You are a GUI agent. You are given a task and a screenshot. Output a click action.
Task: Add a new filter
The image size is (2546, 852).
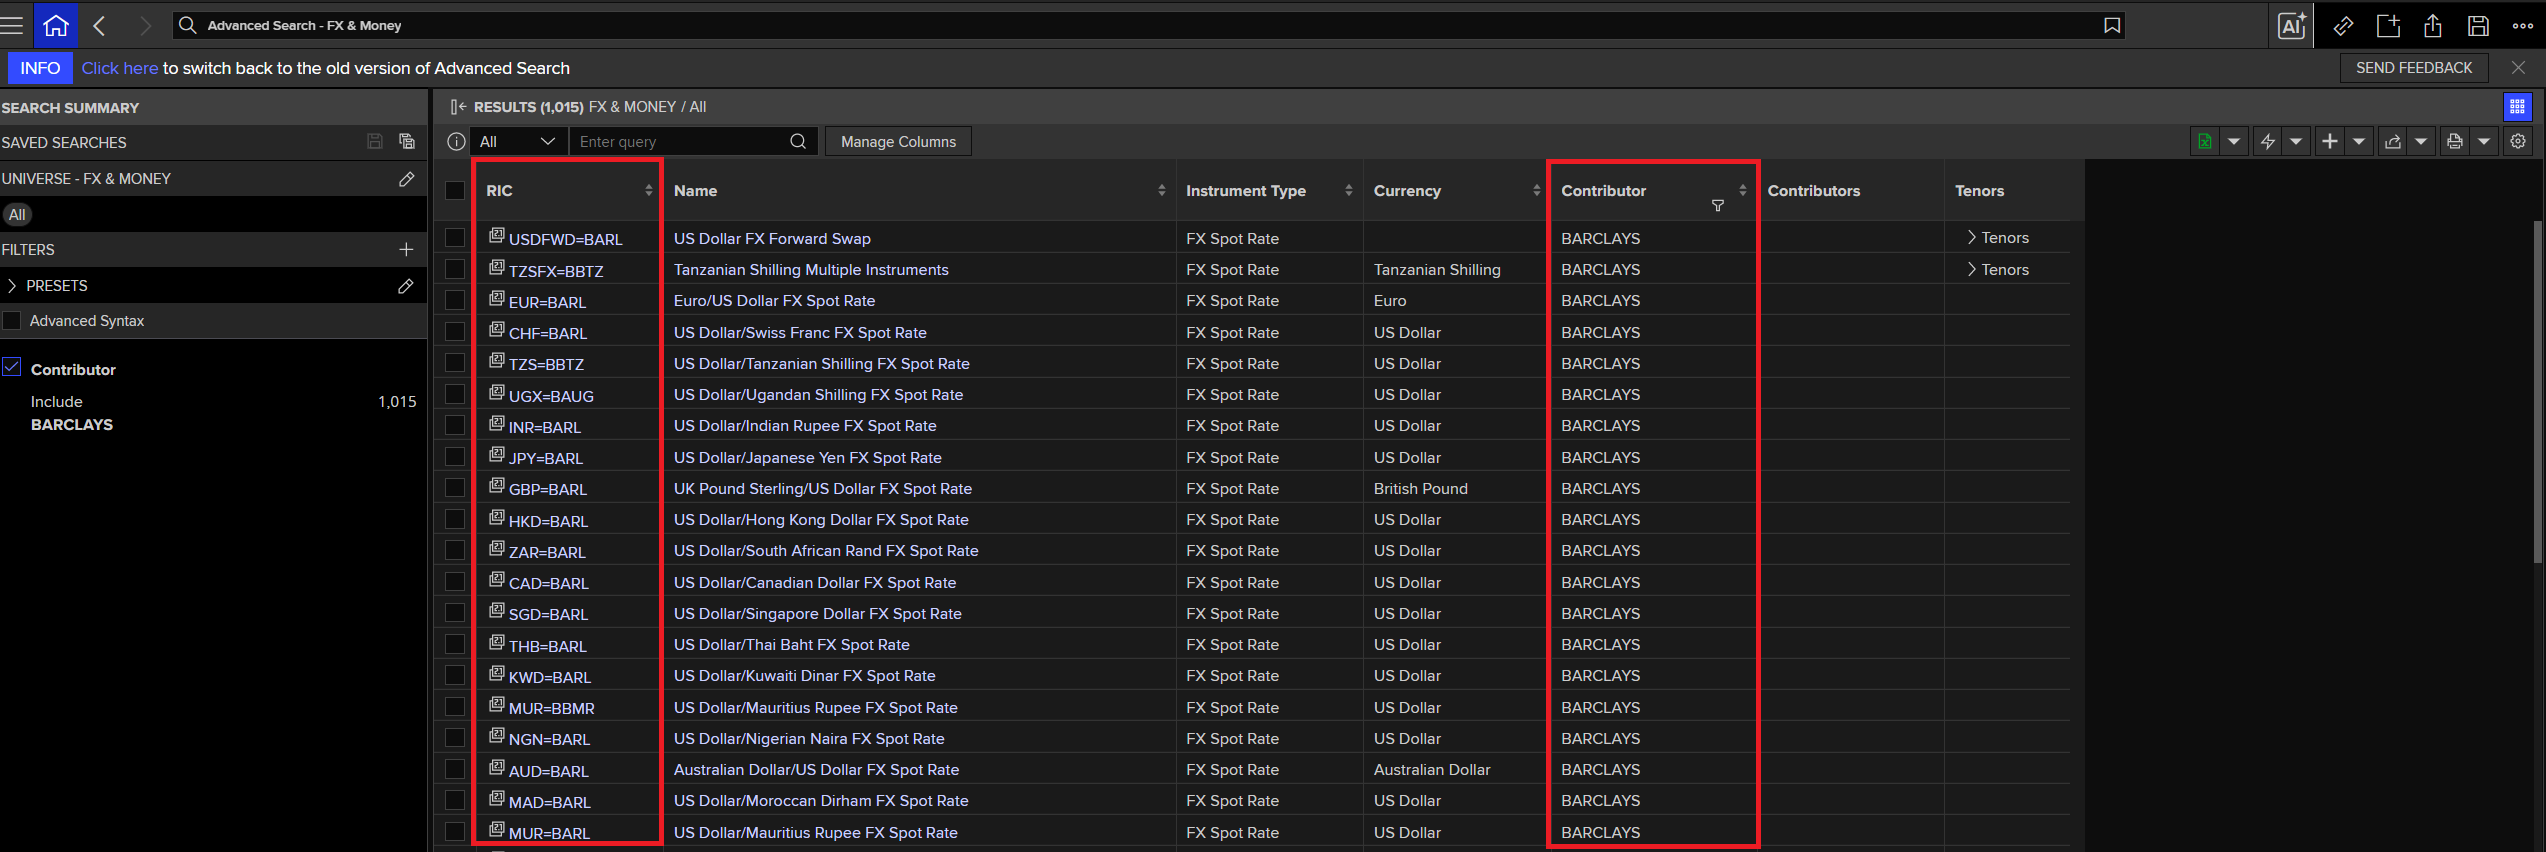tap(406, 250)
